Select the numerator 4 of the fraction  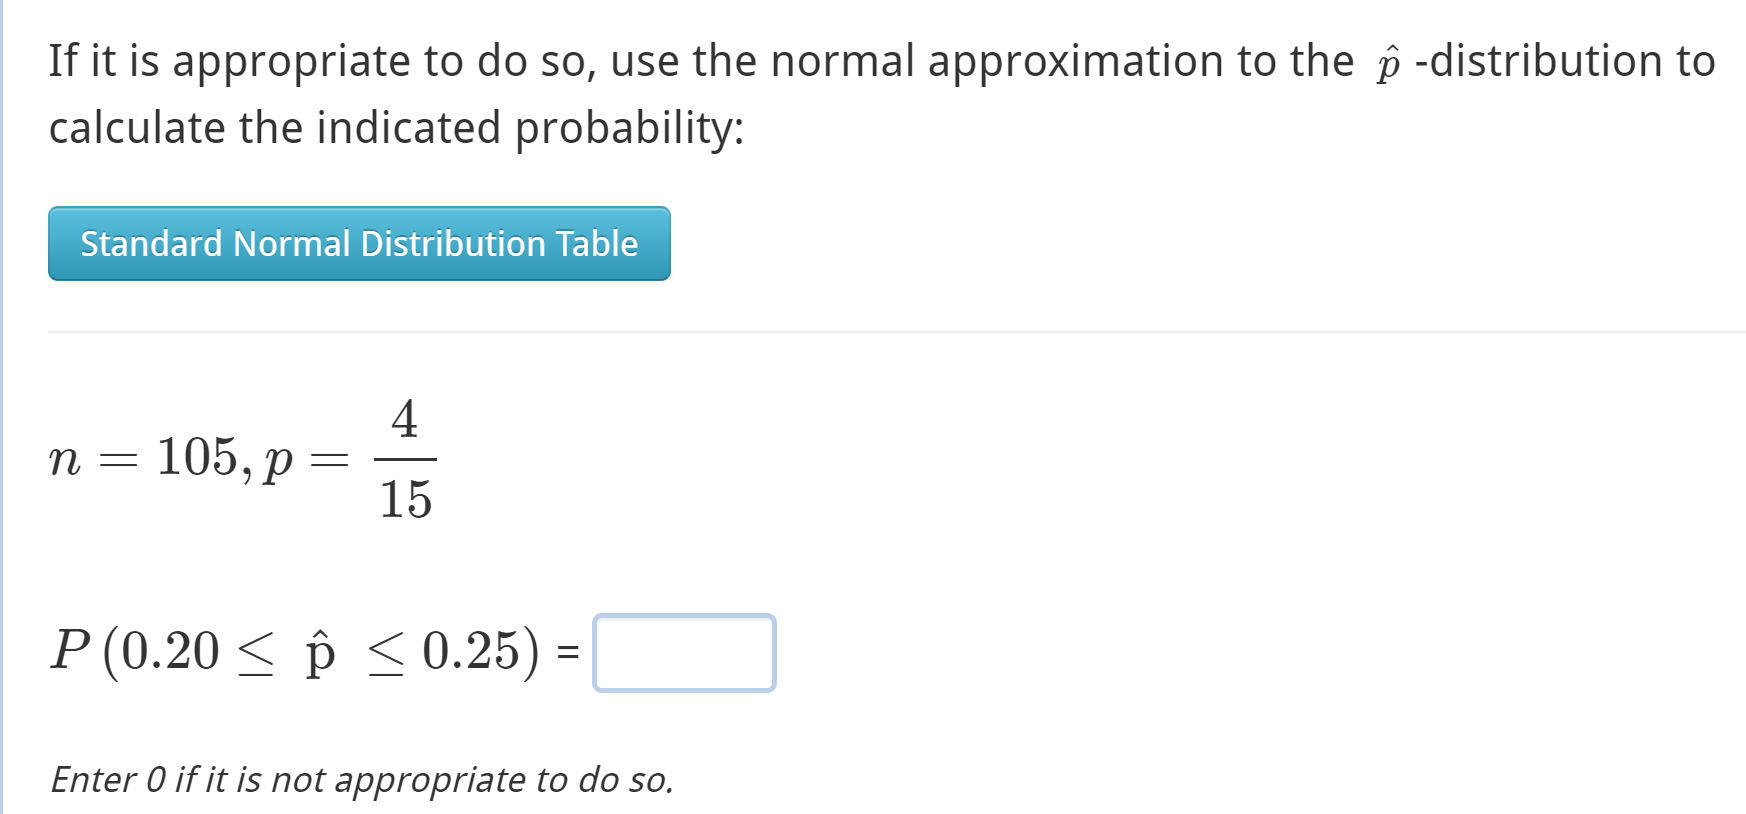(406, 419)
